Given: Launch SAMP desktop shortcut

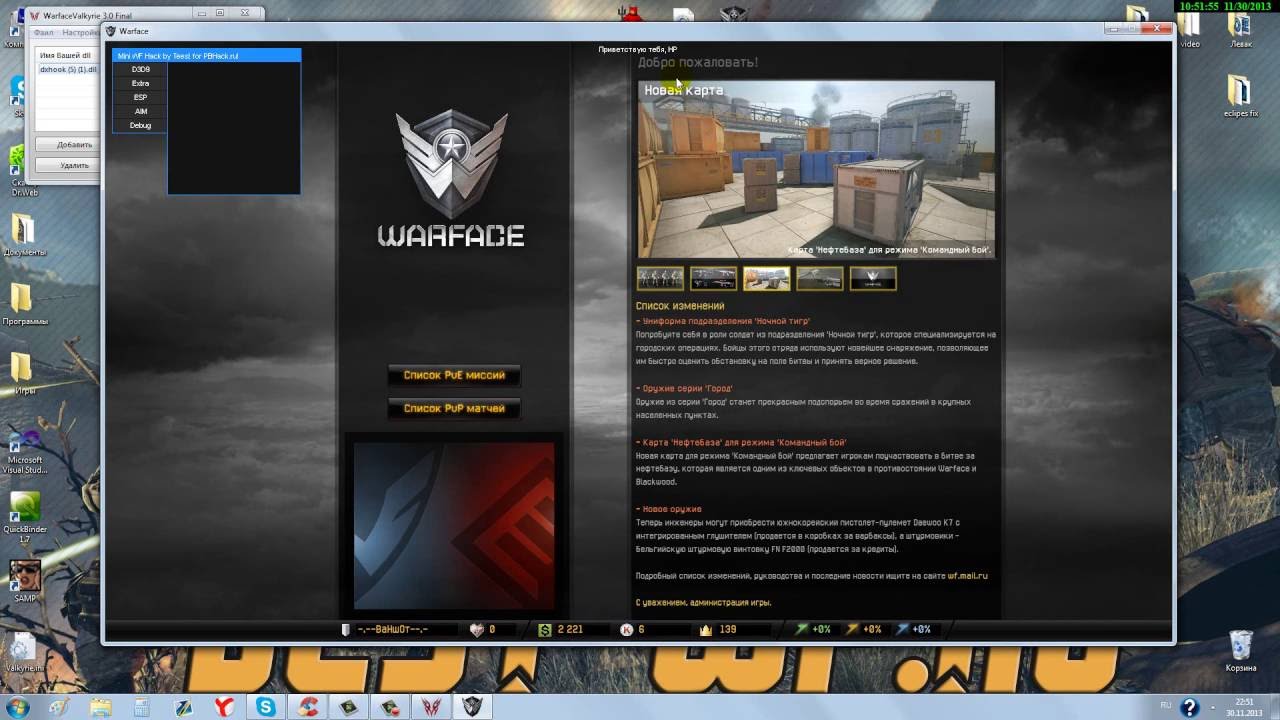Looking at the screenshot, I should click(24, 580).
